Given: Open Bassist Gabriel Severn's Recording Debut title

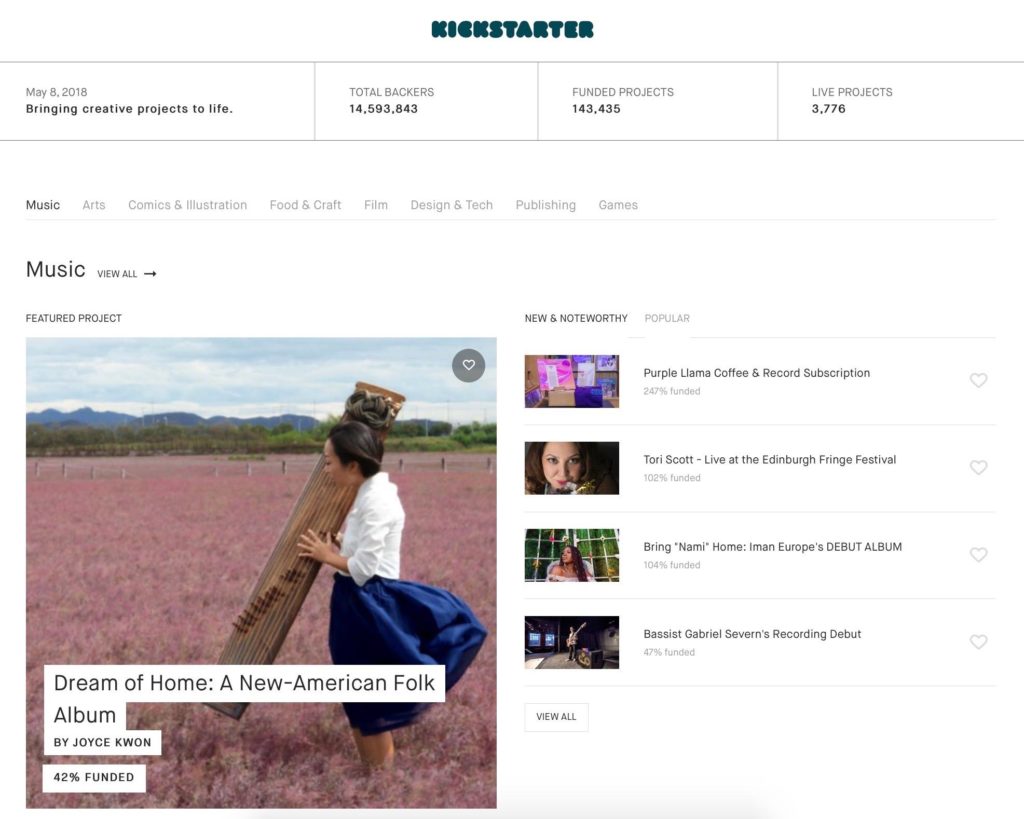Looking at the screenshot, I should (x=752, y=634).
